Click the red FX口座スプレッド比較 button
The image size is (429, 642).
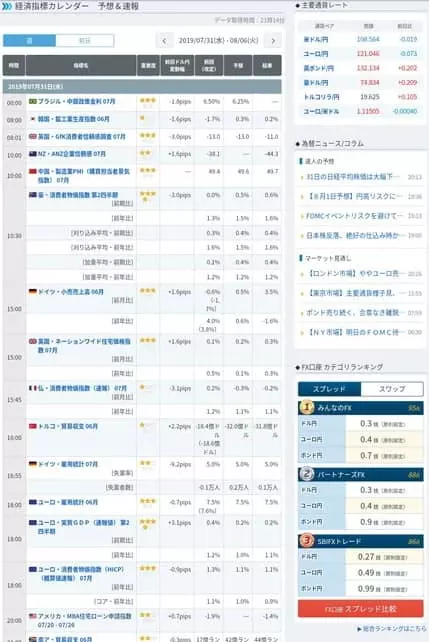[361, 609]
